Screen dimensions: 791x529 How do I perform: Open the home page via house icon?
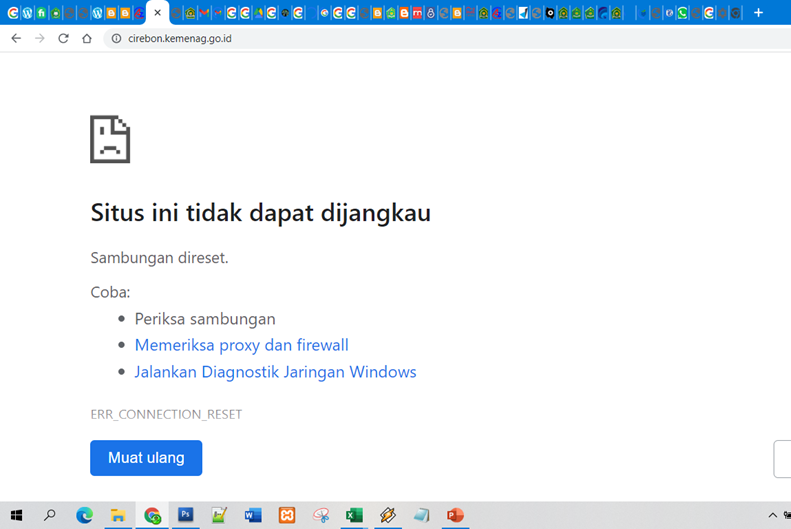(x=87, y=38)
